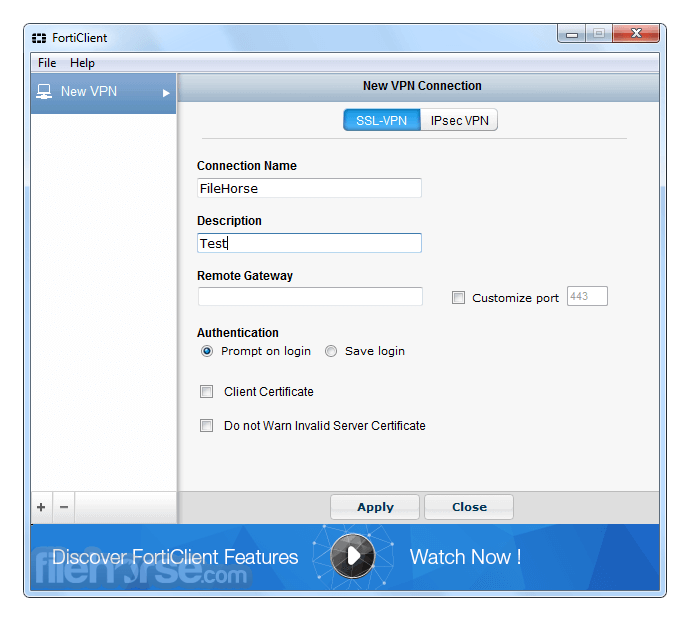The image size is (687, 619).
Task: Click the computer icon beside New VPN
Action: [x=44, y=92]
